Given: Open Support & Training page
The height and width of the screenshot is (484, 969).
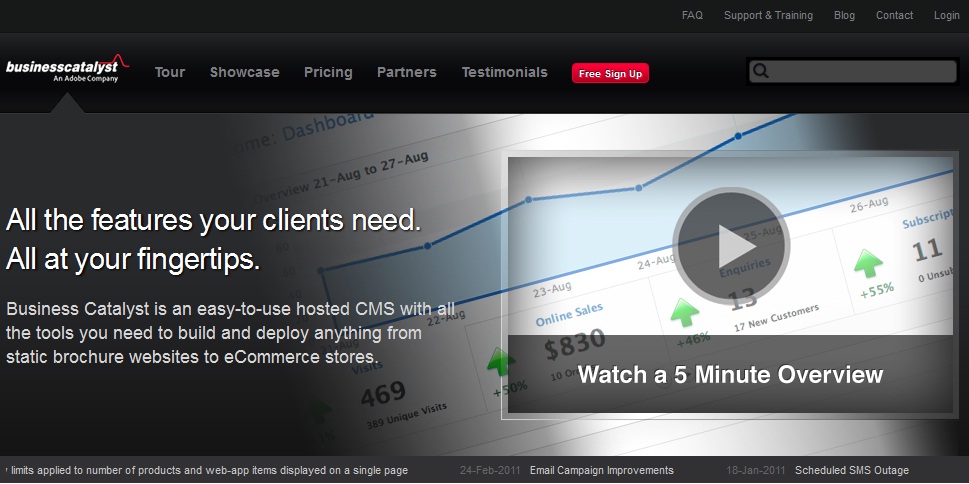Looking at the screenshot, I should [x=768, y=15].
